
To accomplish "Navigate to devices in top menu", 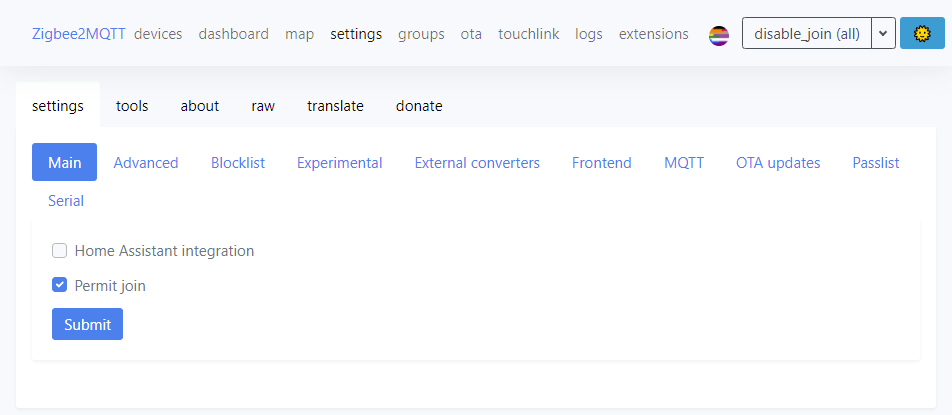I will coord(158,34).
